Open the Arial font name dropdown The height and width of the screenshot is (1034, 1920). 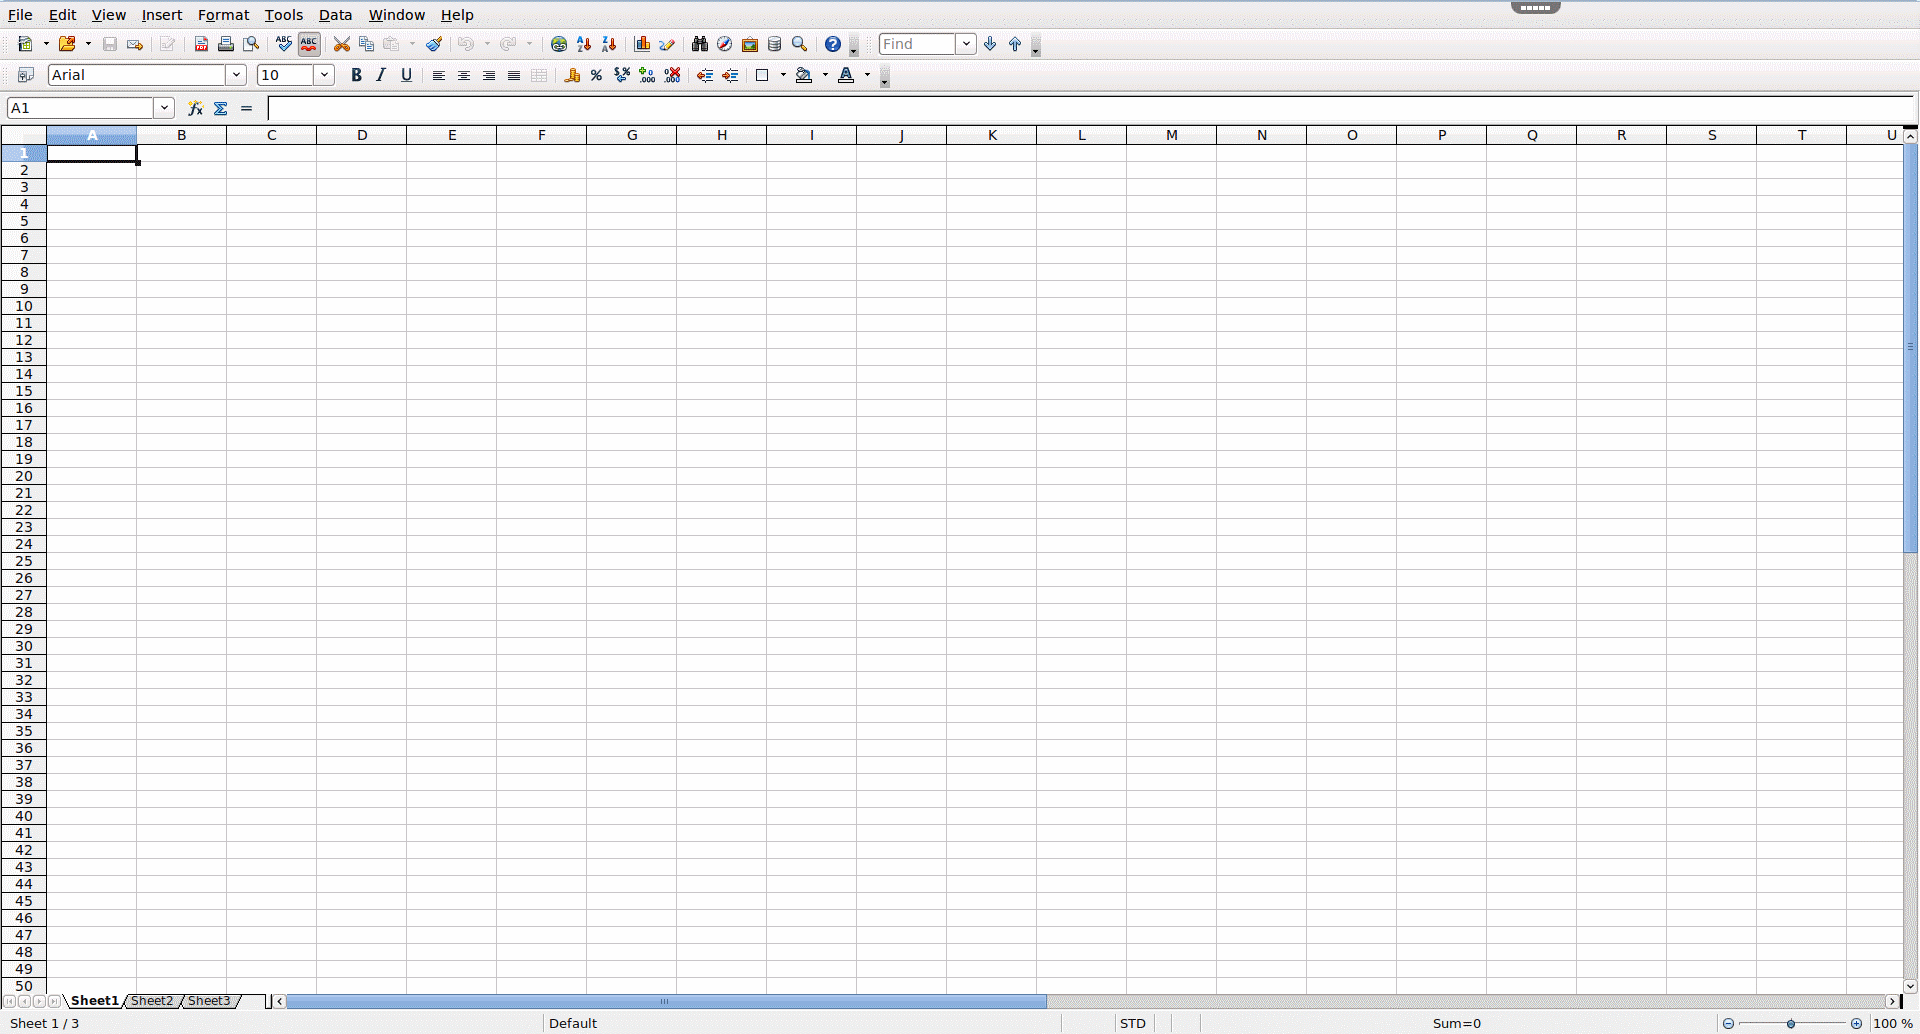[x=236, y=75]
